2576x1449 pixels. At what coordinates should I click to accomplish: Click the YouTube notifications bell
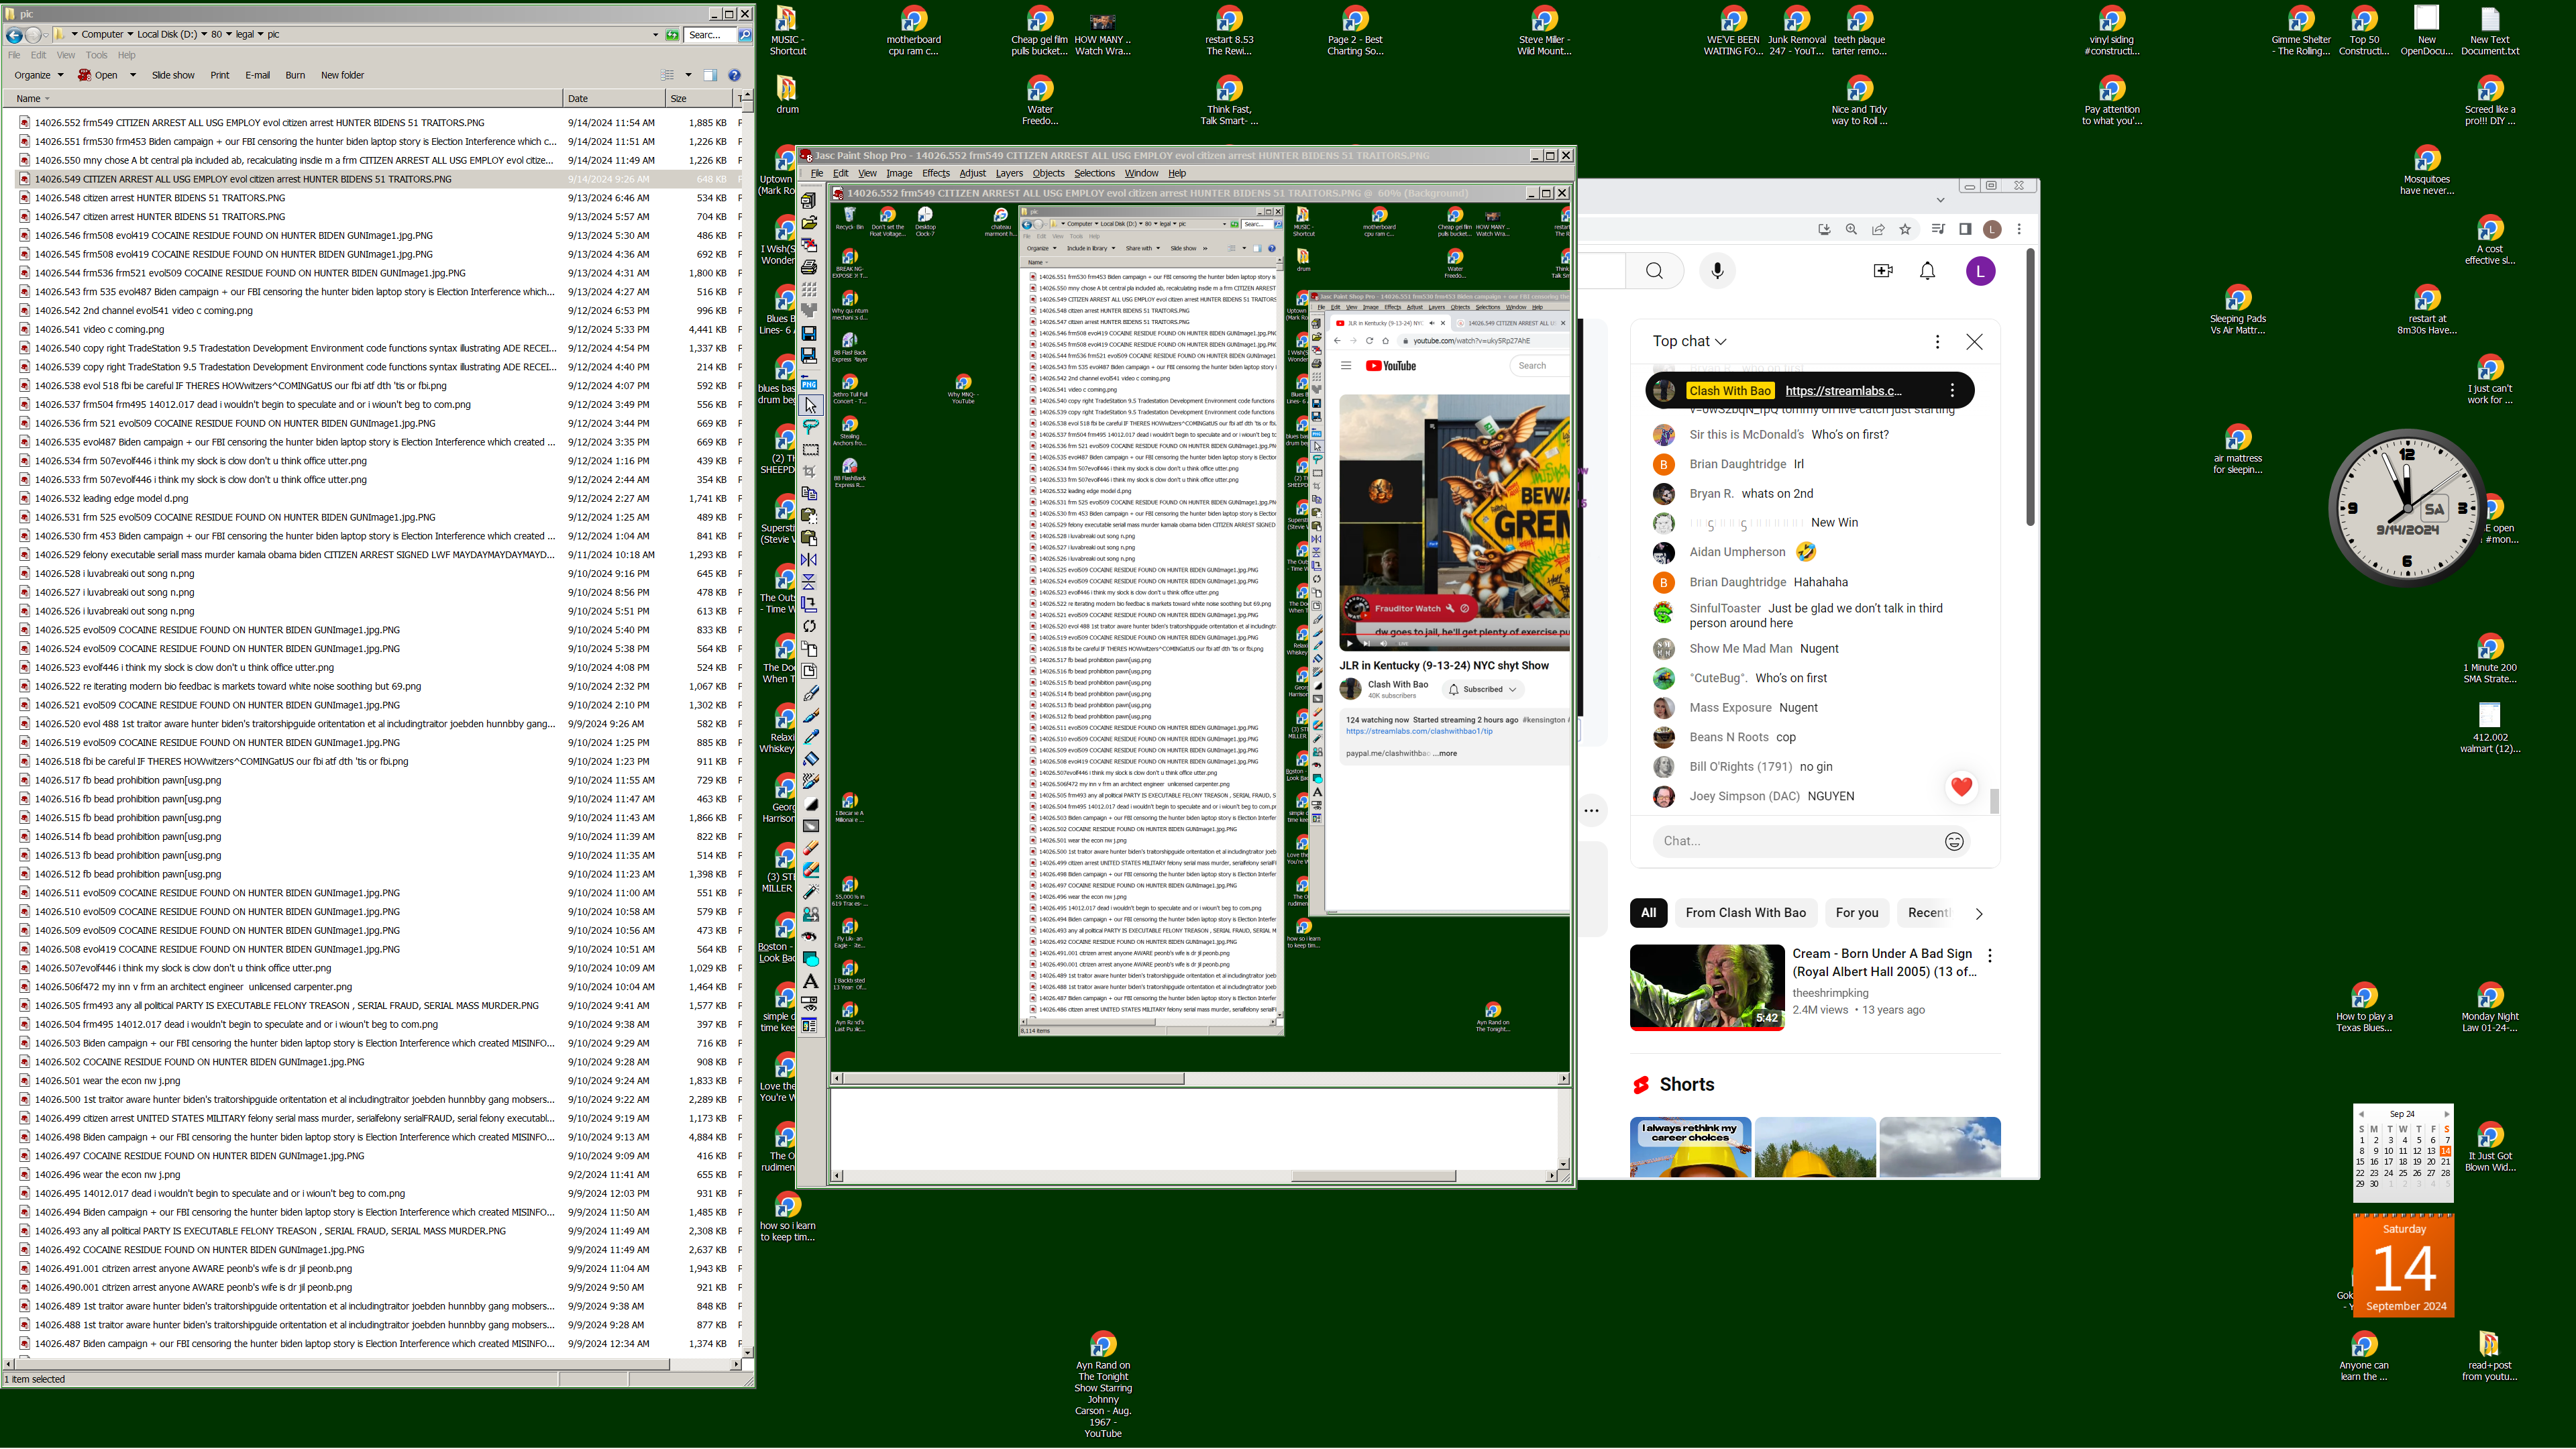coord(1927,271)
